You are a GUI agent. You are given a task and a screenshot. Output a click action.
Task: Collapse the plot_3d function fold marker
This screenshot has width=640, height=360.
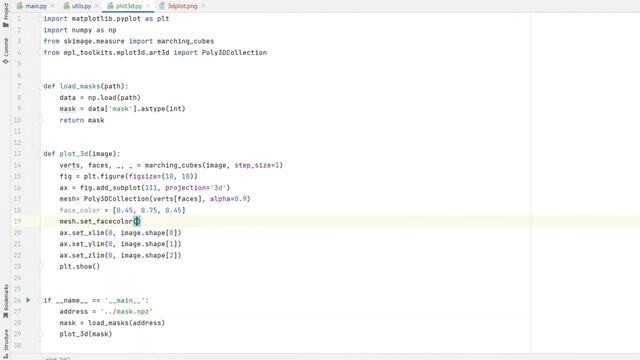pos(41,154)
